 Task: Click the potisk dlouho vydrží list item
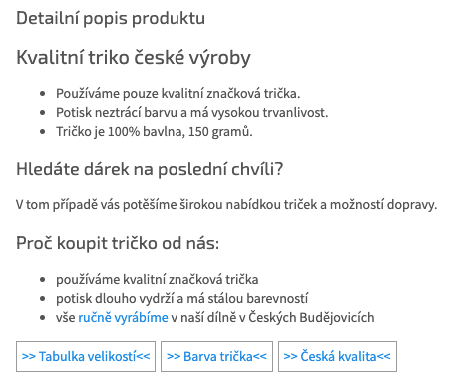tap(182, 298)
